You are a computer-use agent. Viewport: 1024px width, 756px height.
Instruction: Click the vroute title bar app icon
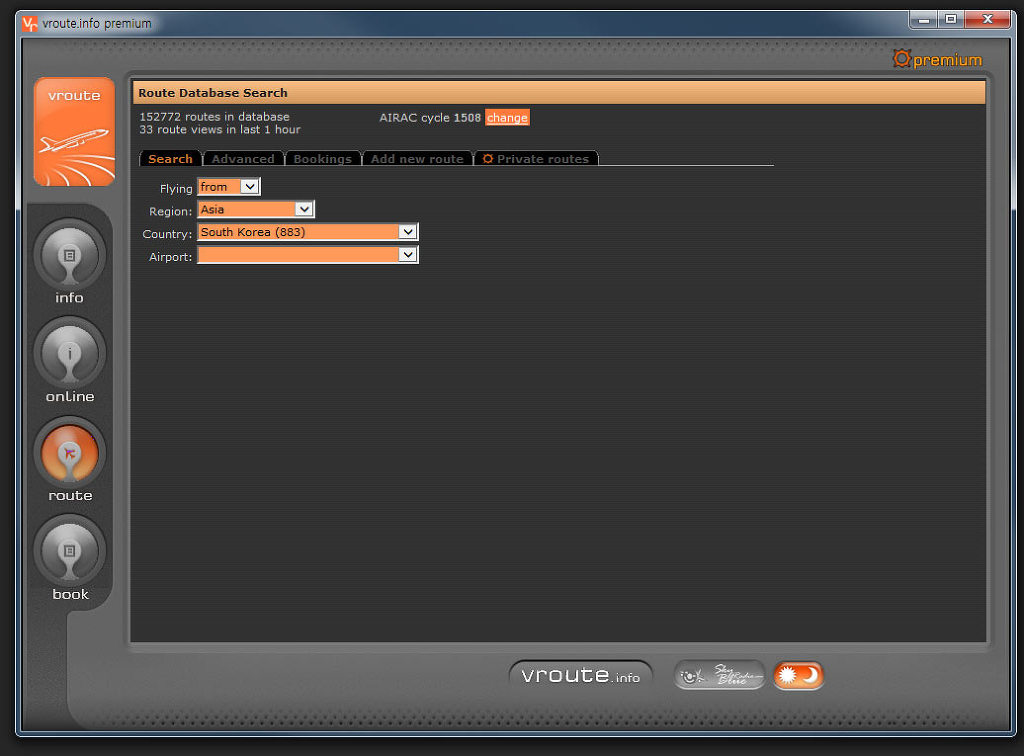click(29, 24)
